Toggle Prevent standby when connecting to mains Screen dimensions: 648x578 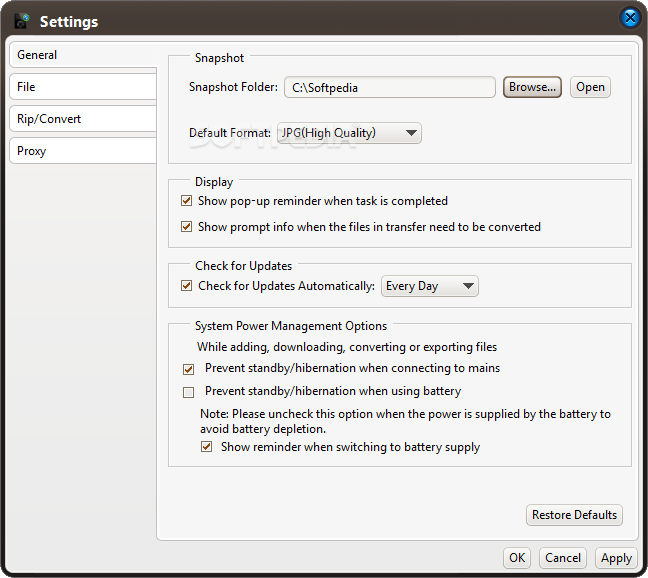coord(188,369)
